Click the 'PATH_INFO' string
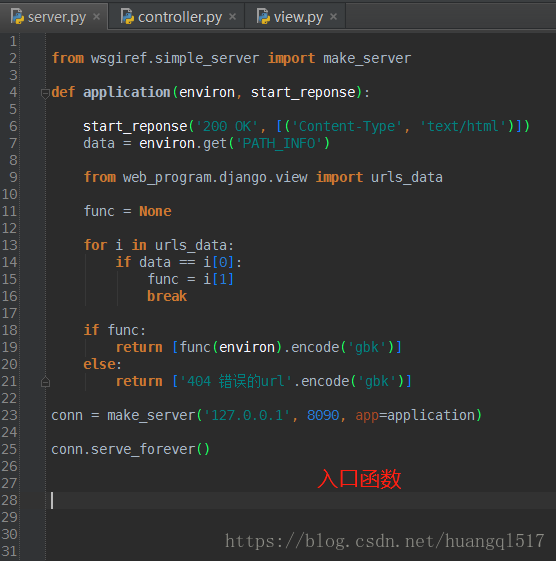Viewport: 556px width, 561px height. point(279,143)
